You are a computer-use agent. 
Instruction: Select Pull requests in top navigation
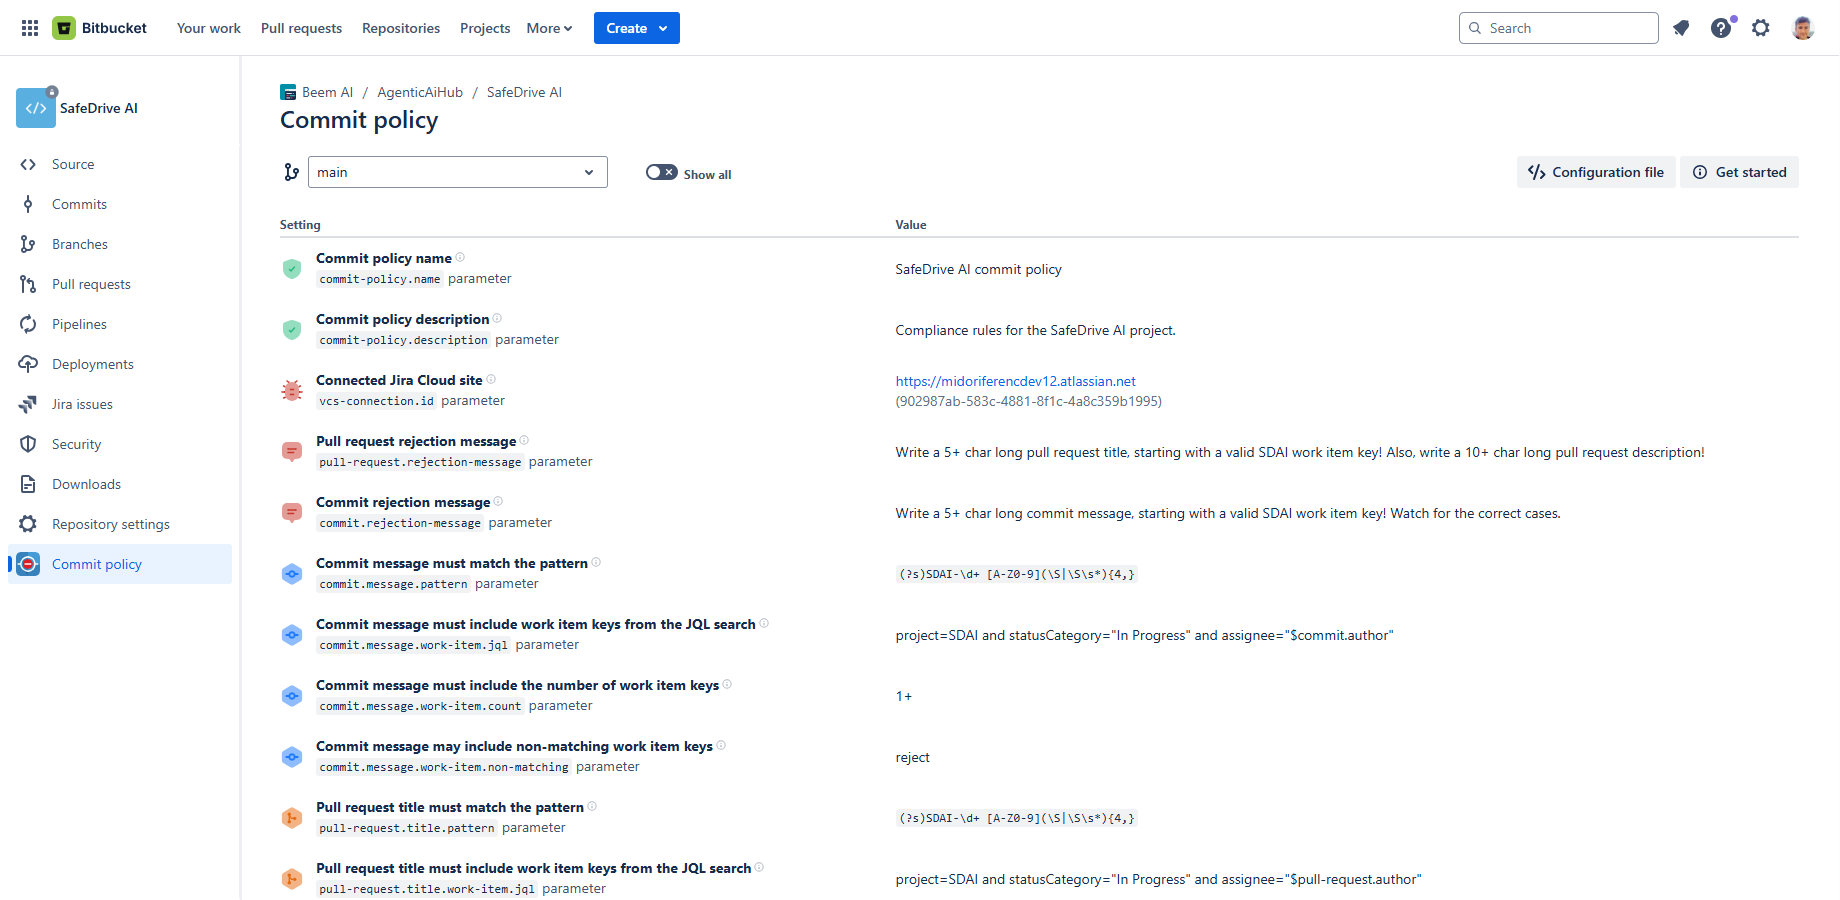(x=301, y=28)
